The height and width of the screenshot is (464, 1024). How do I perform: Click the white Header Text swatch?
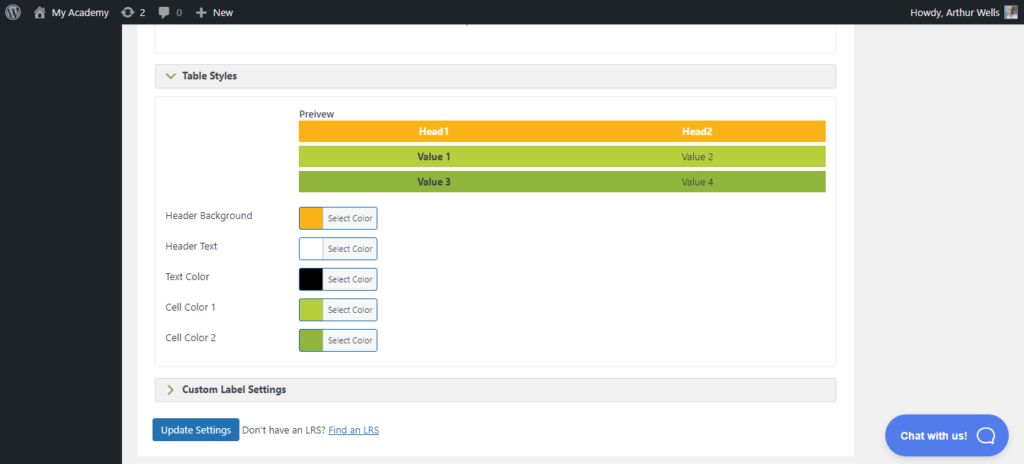click(312, 249)
